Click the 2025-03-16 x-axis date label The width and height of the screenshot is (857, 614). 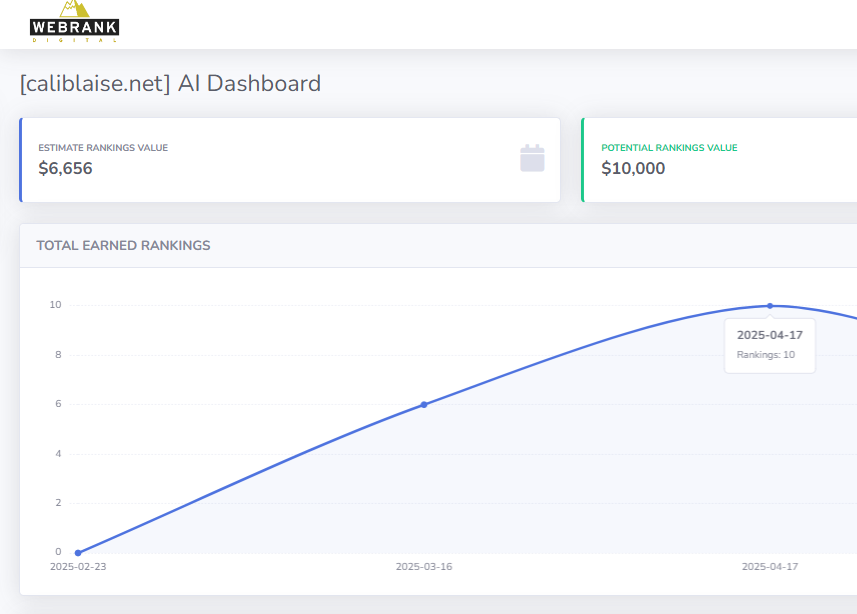(424, 567)
